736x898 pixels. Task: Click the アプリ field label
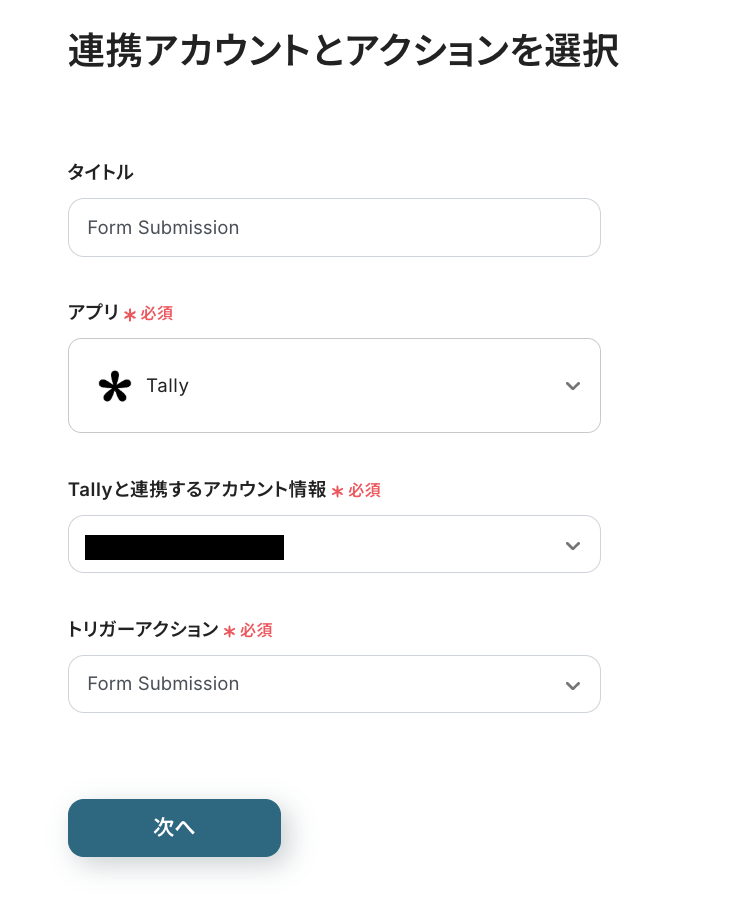click(x=93, y=312)
